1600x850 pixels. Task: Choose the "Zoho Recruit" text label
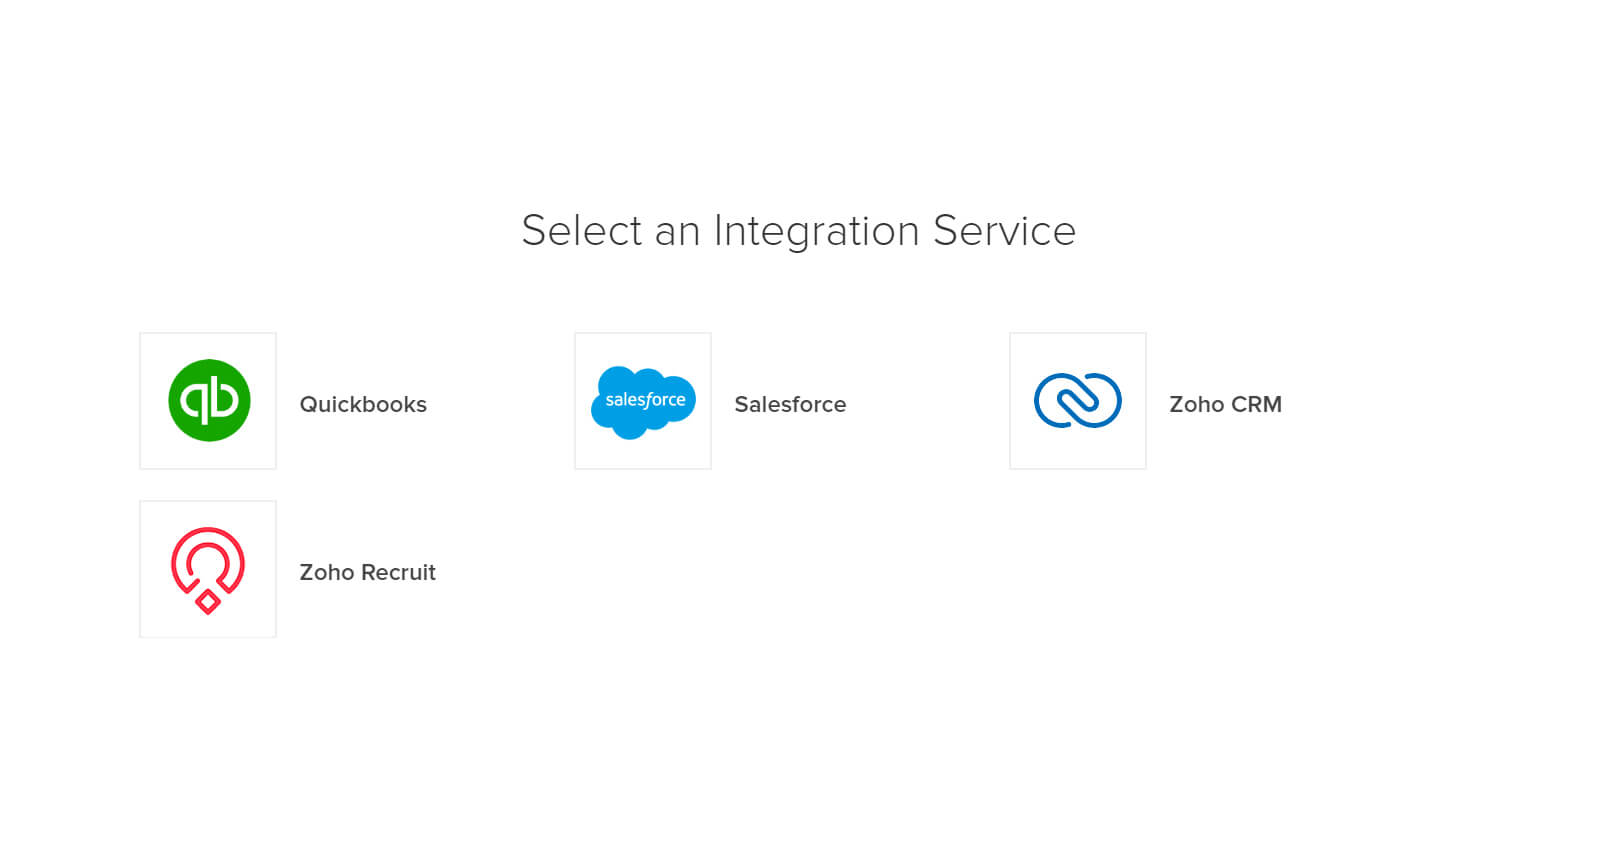367,572
